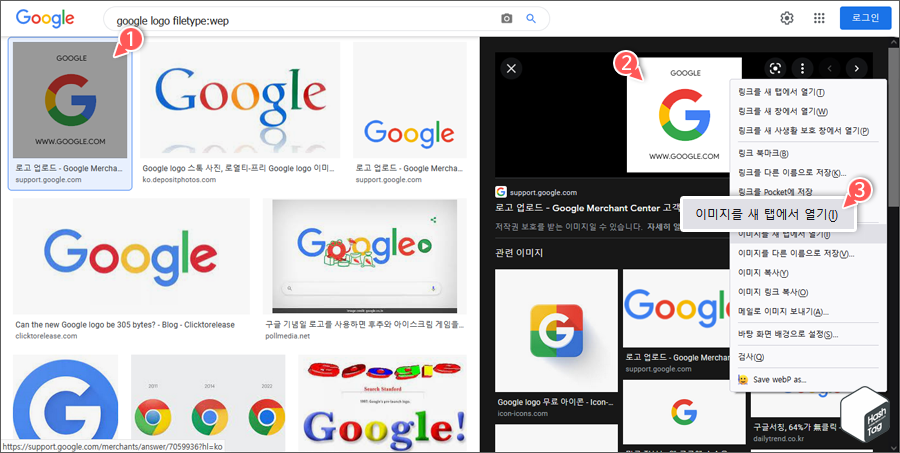The height and width of the screenshot is (453, 900).
Task: Close the image preview panel
Action: 511,69
